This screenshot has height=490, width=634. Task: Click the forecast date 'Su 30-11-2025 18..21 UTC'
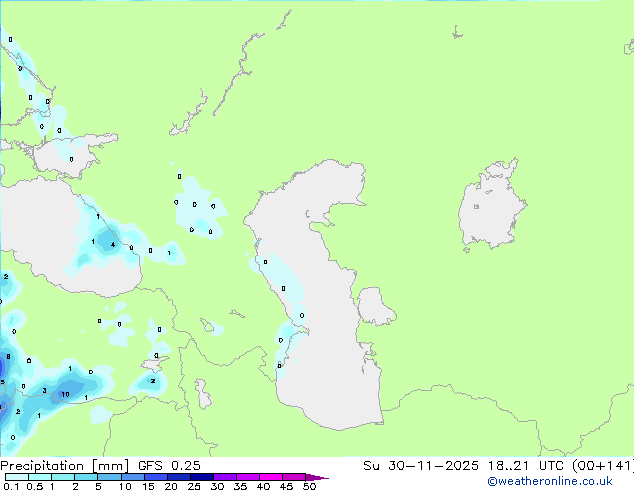(465, 466)
